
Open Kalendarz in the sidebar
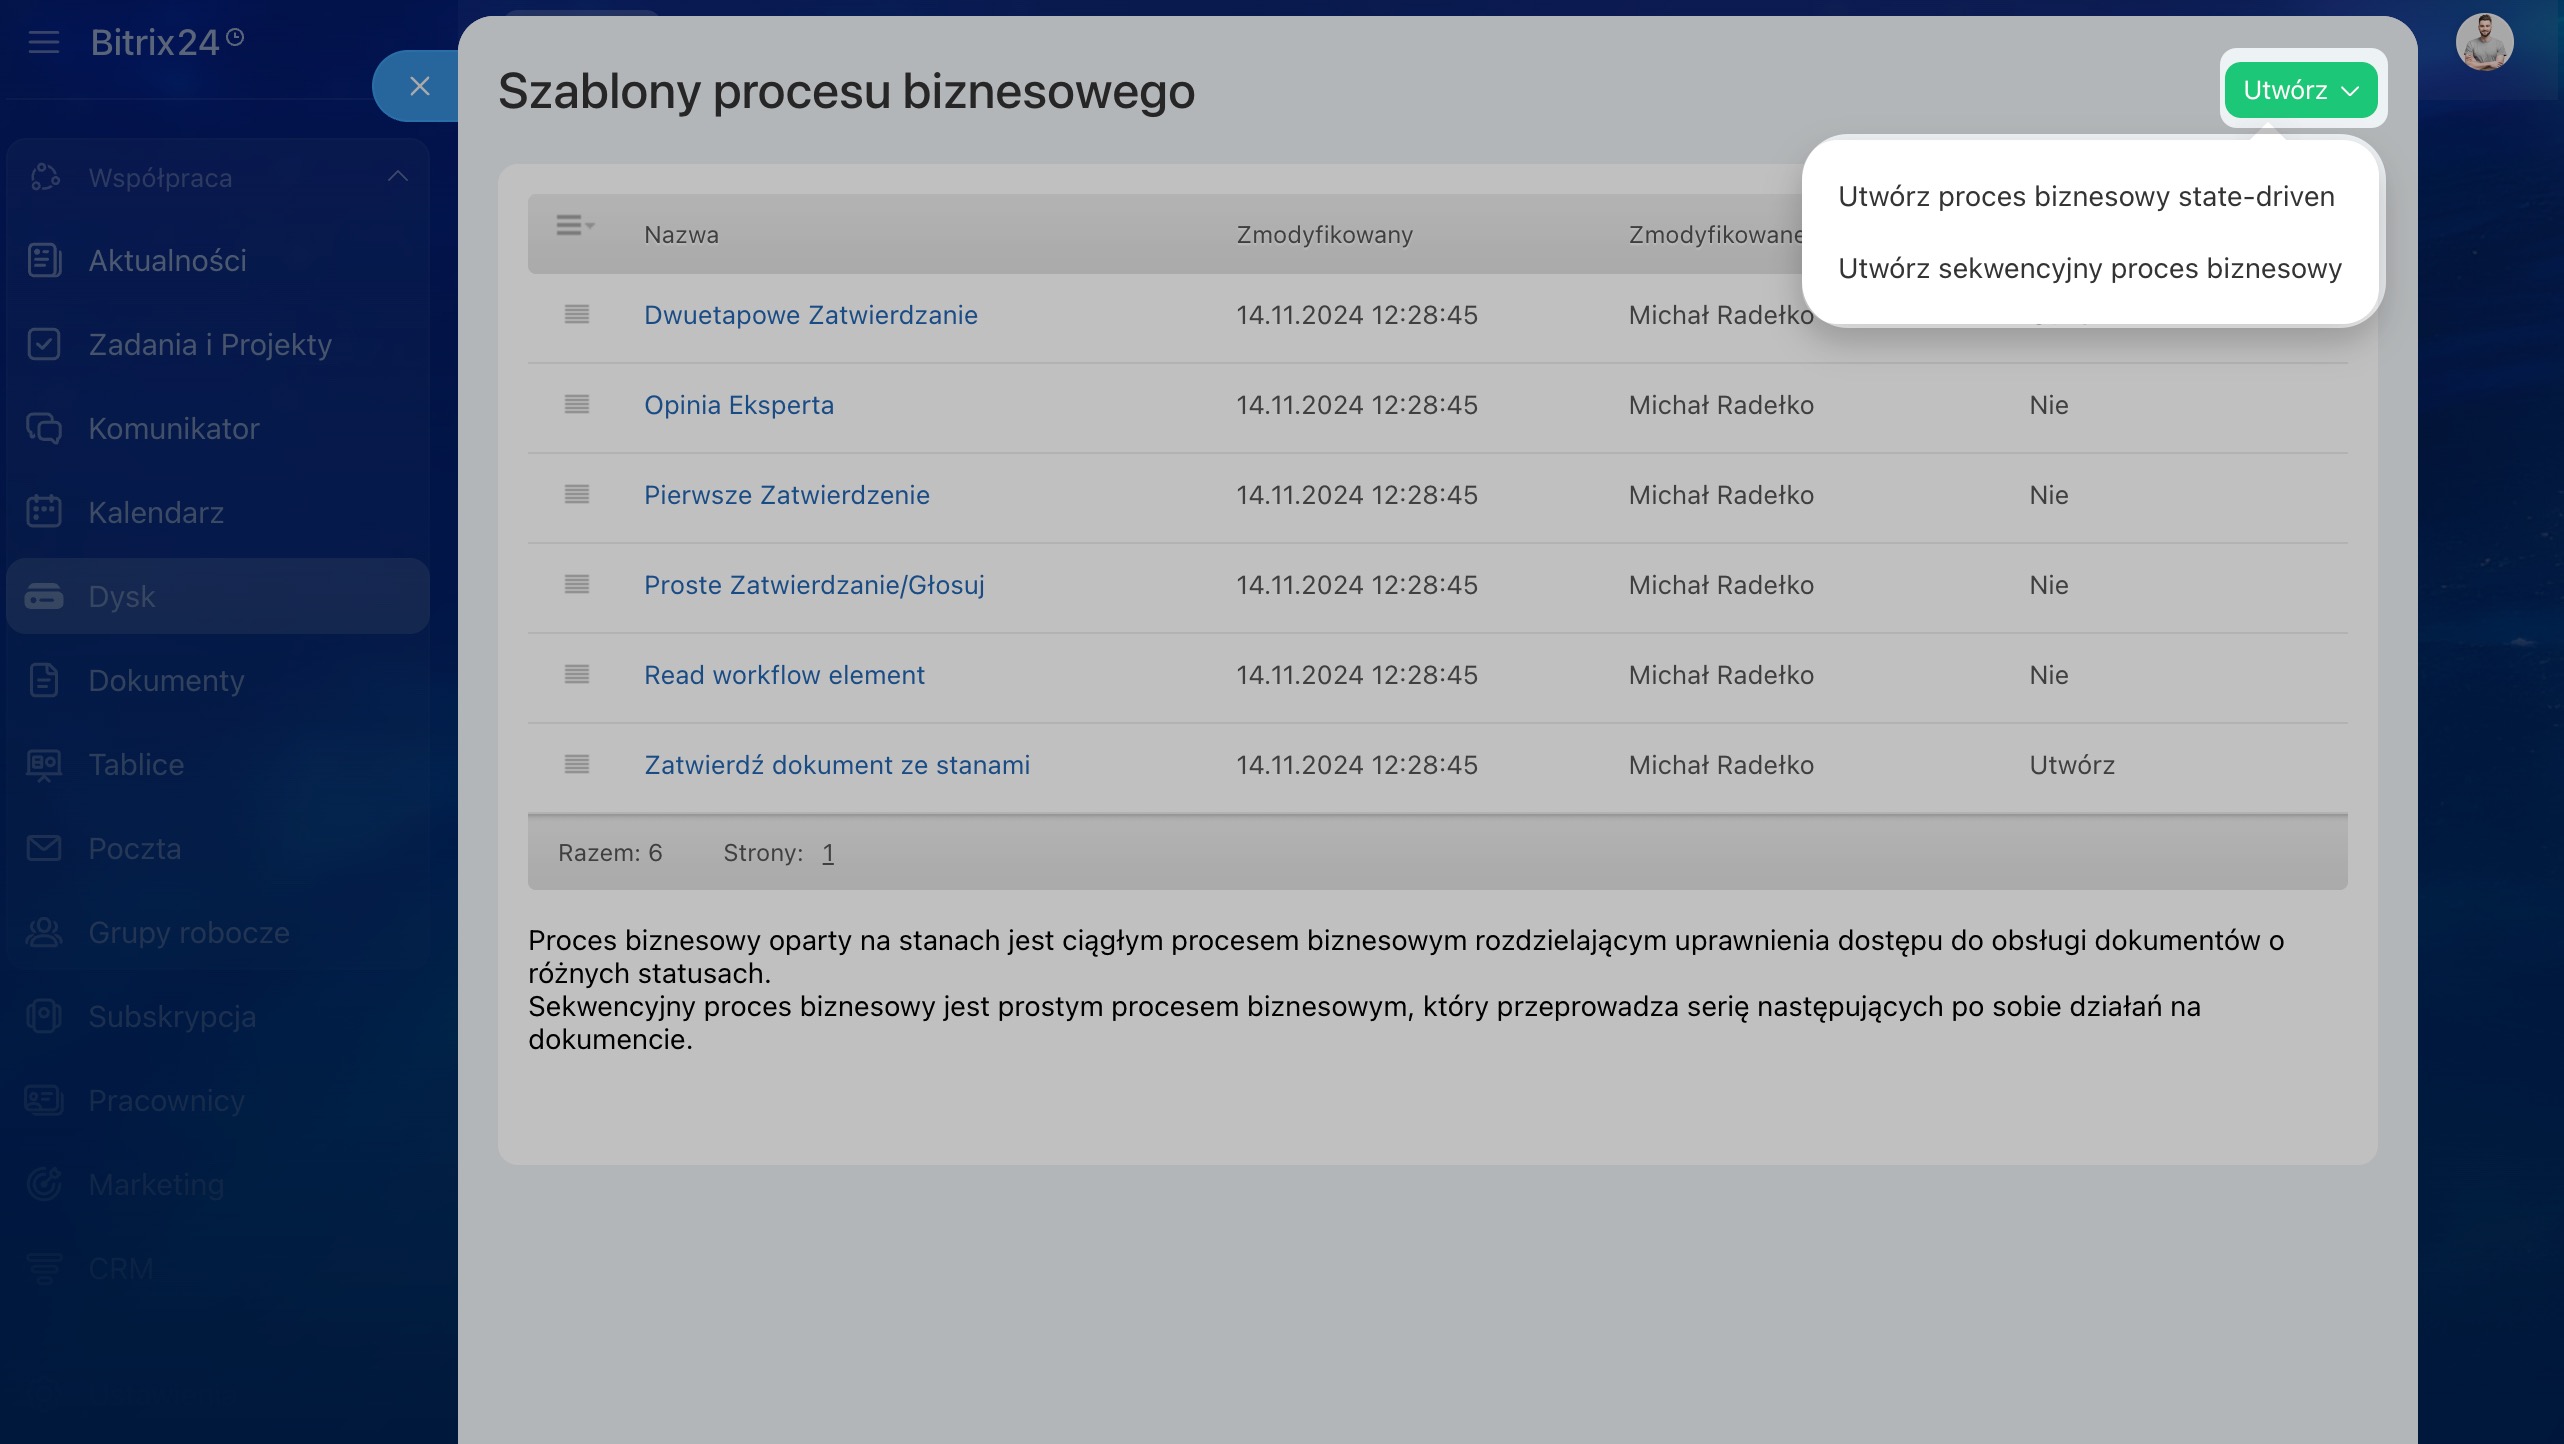tap(155, 513)
